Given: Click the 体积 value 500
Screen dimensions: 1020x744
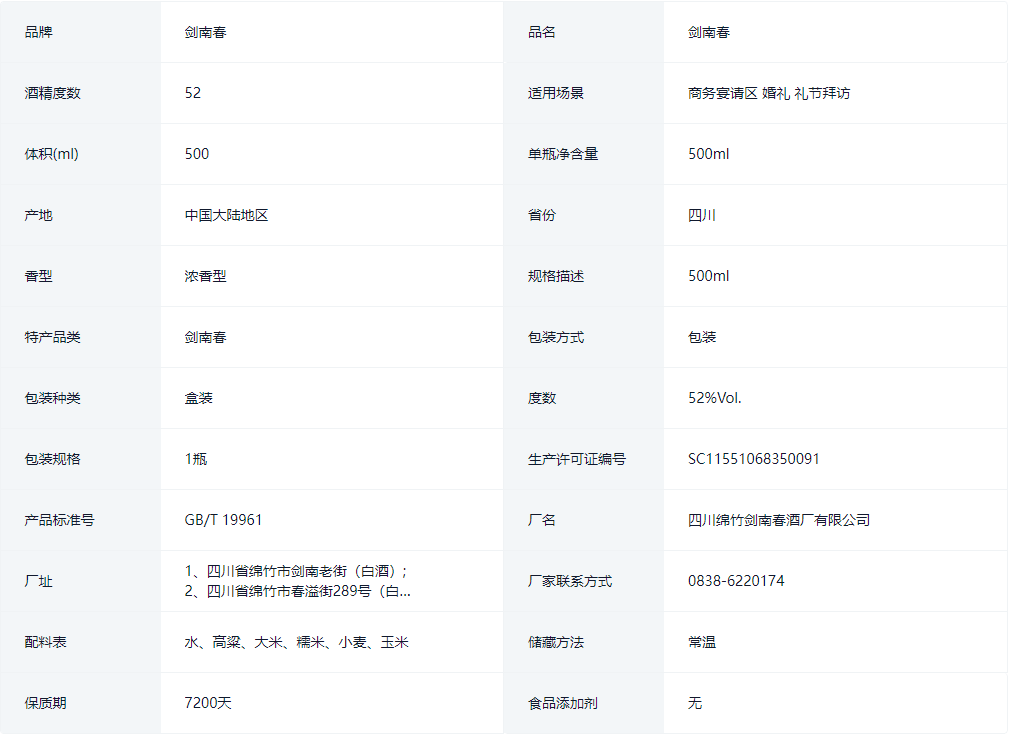Looking at the screenshot, I should pyautogui.click(x=196, y=154).
